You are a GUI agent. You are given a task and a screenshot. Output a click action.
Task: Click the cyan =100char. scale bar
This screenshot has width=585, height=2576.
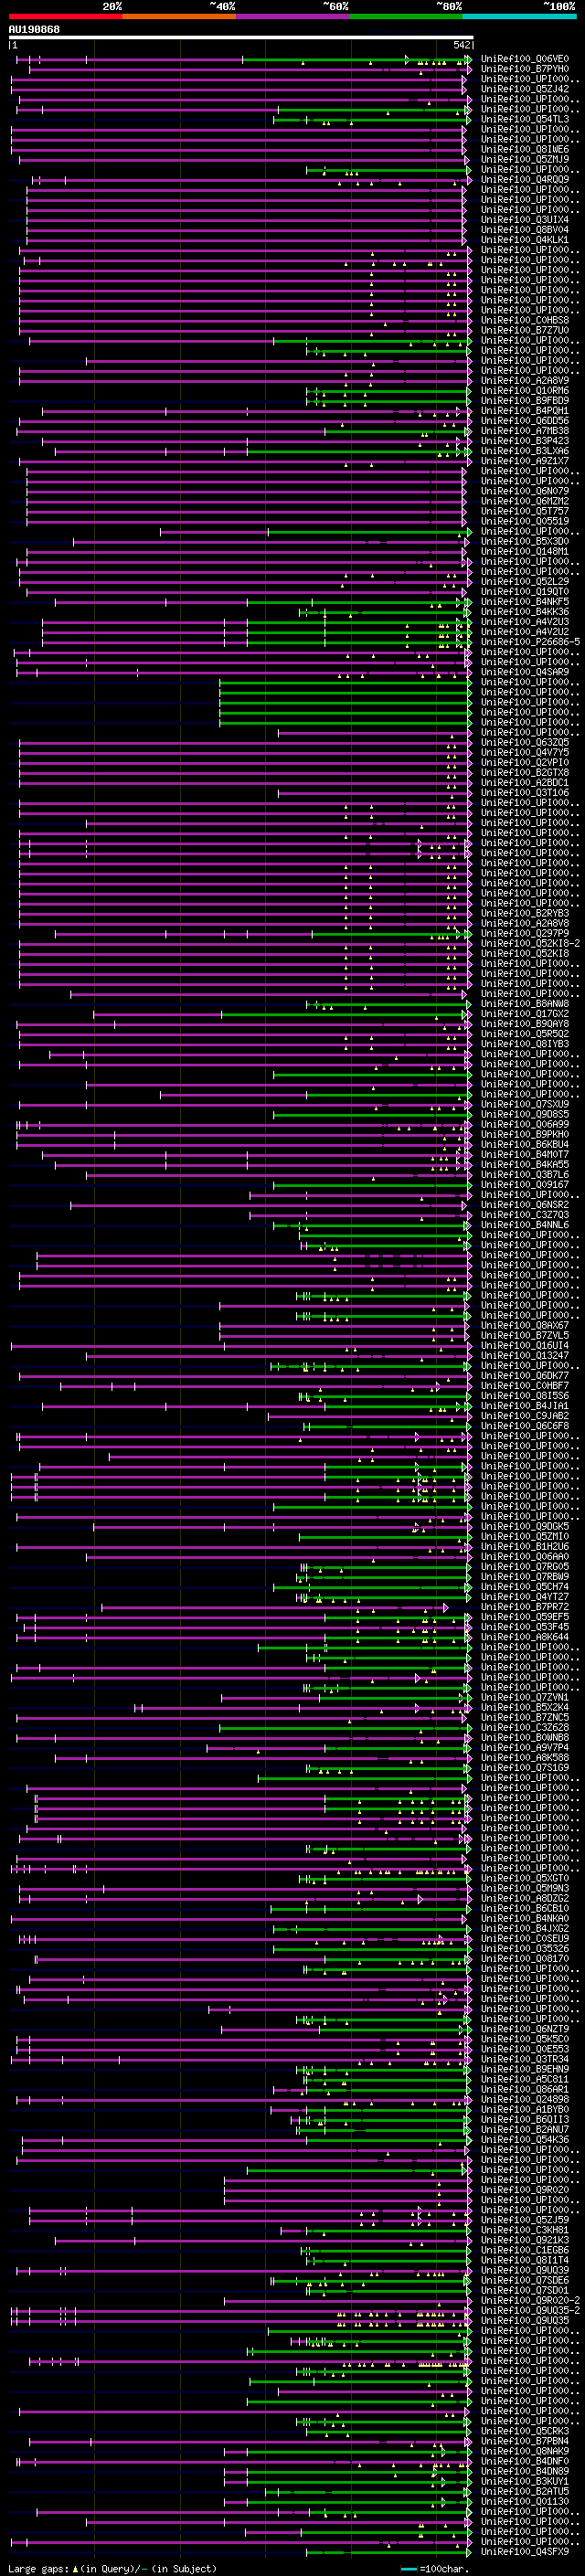(408, 2569)
